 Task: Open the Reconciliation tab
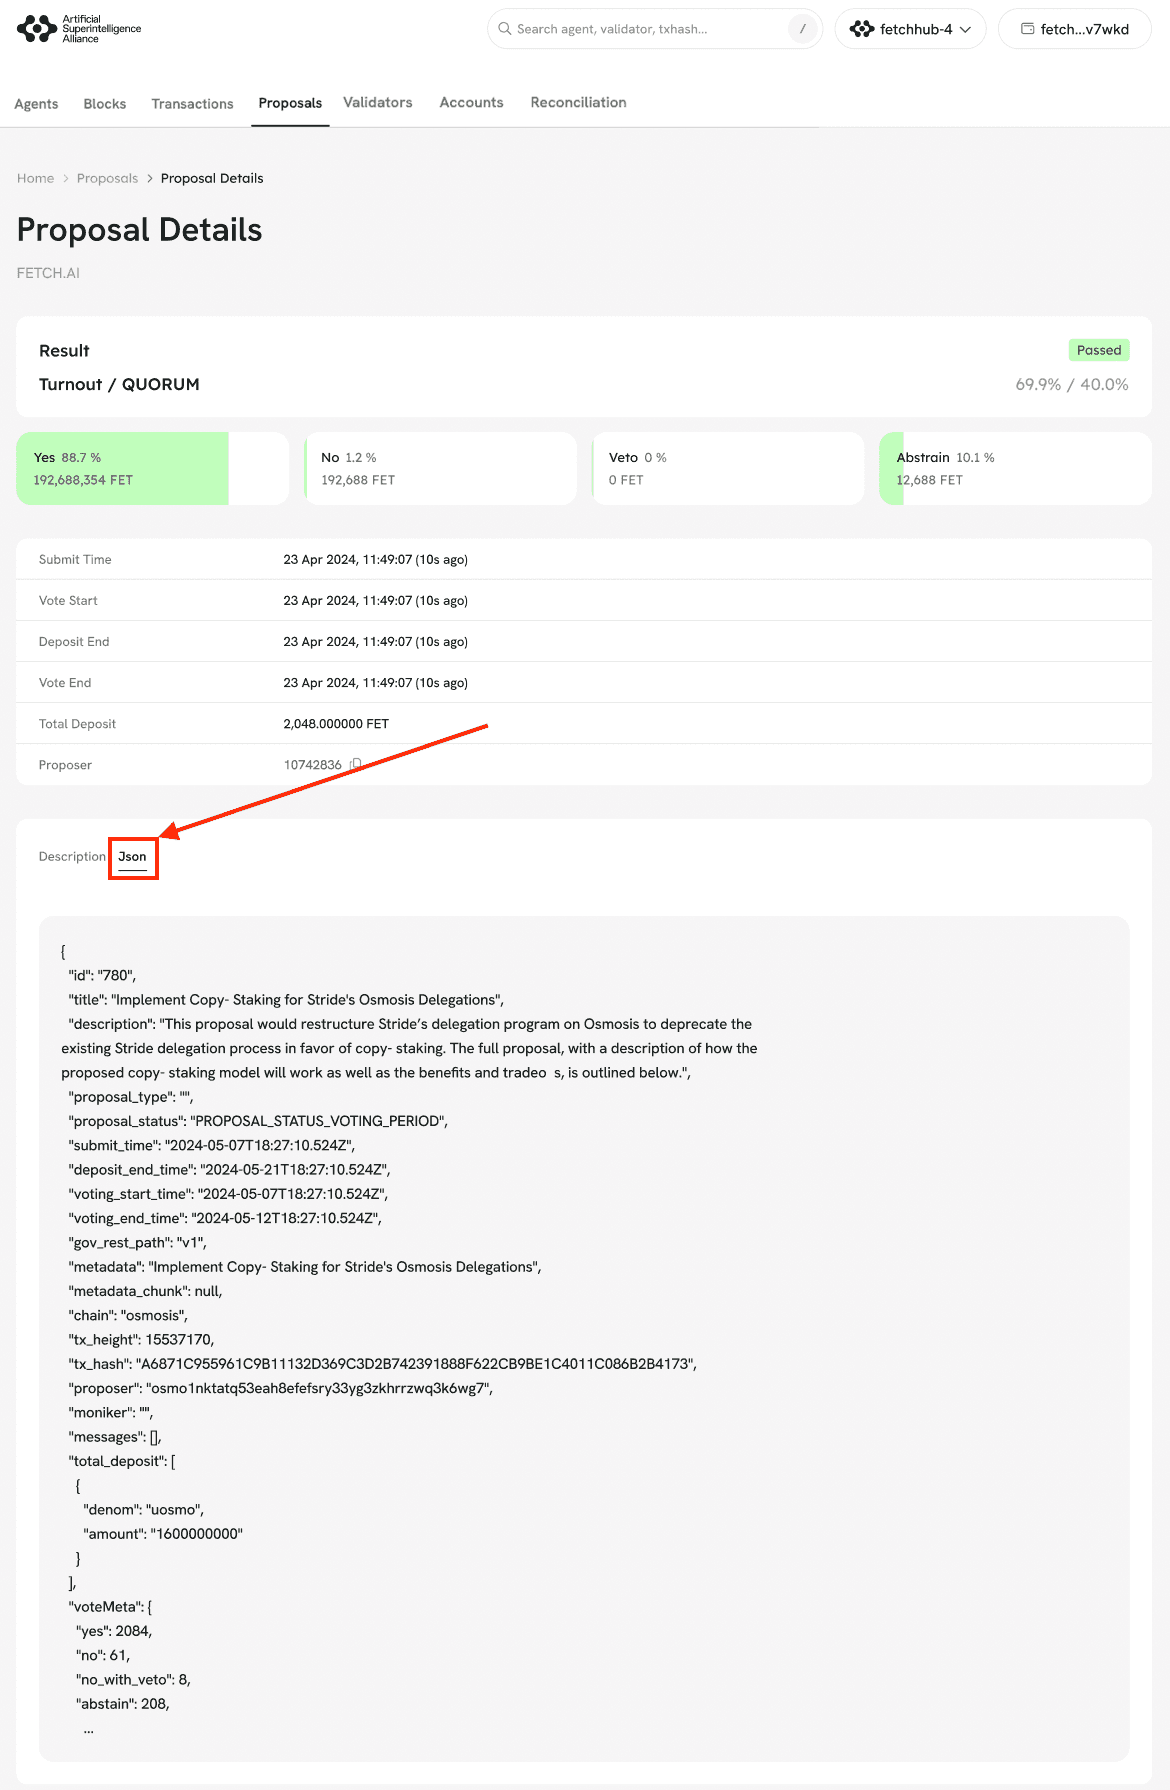pyautogui.click(x=578, y=103)
